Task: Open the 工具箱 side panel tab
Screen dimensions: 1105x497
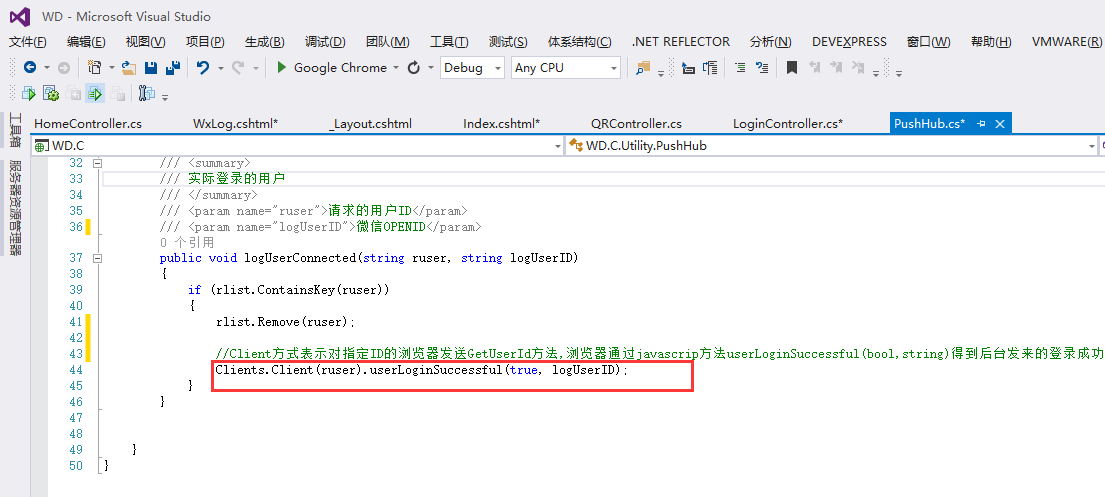Action: coord(15,130)
